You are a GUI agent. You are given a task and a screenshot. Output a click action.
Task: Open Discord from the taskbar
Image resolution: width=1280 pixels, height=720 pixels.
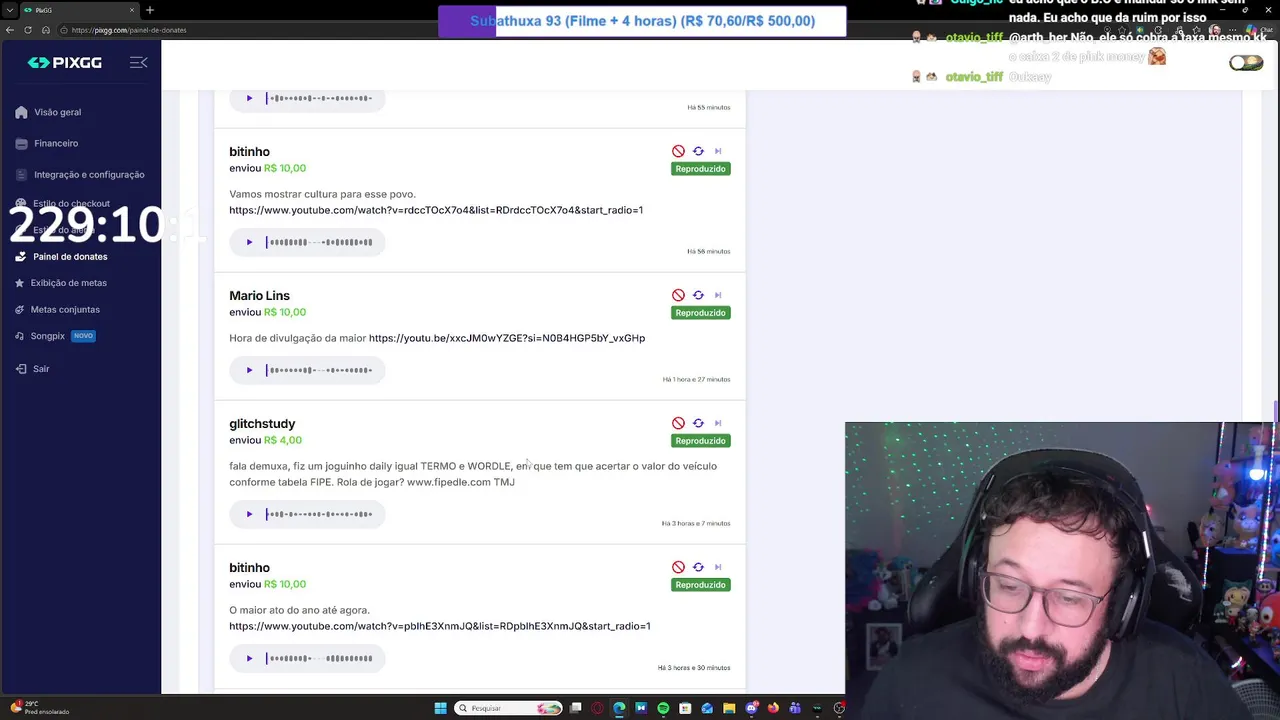(751, 708)
